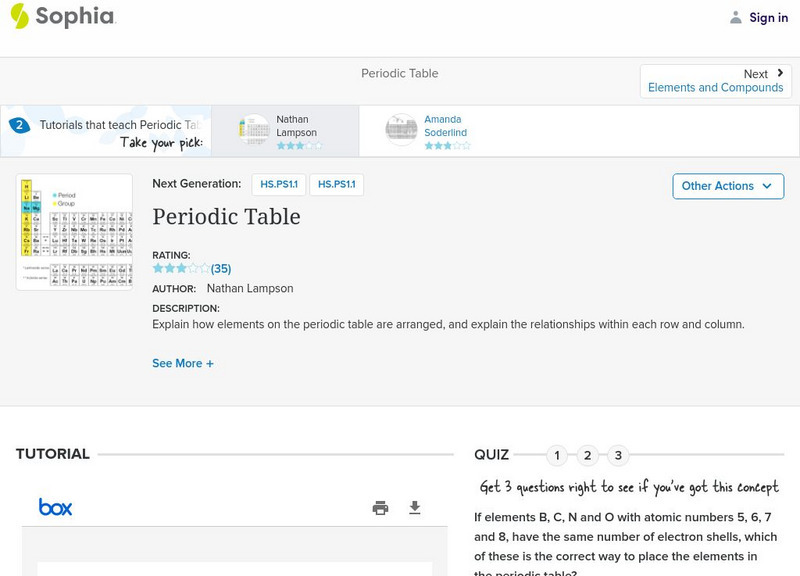This screenshot has height=576, width=800.
Task: Go to Next: Elements and Compounds
Action: tap(715, 81)
